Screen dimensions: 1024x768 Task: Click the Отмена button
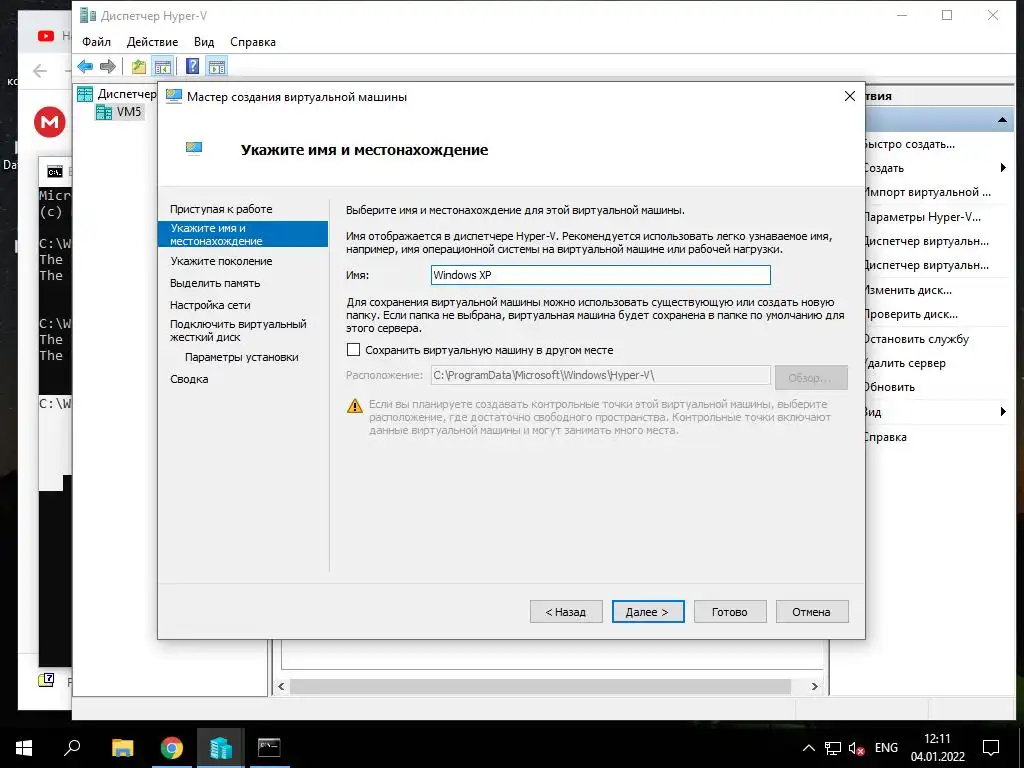point(812,612)
